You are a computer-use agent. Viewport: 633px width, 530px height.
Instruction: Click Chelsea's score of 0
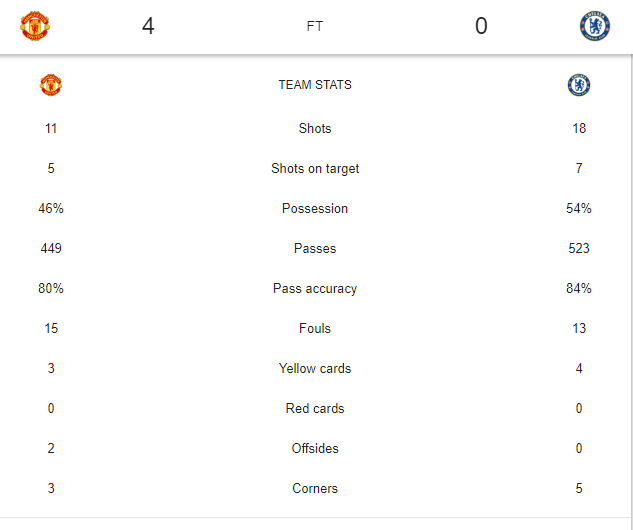coord(481,26)
